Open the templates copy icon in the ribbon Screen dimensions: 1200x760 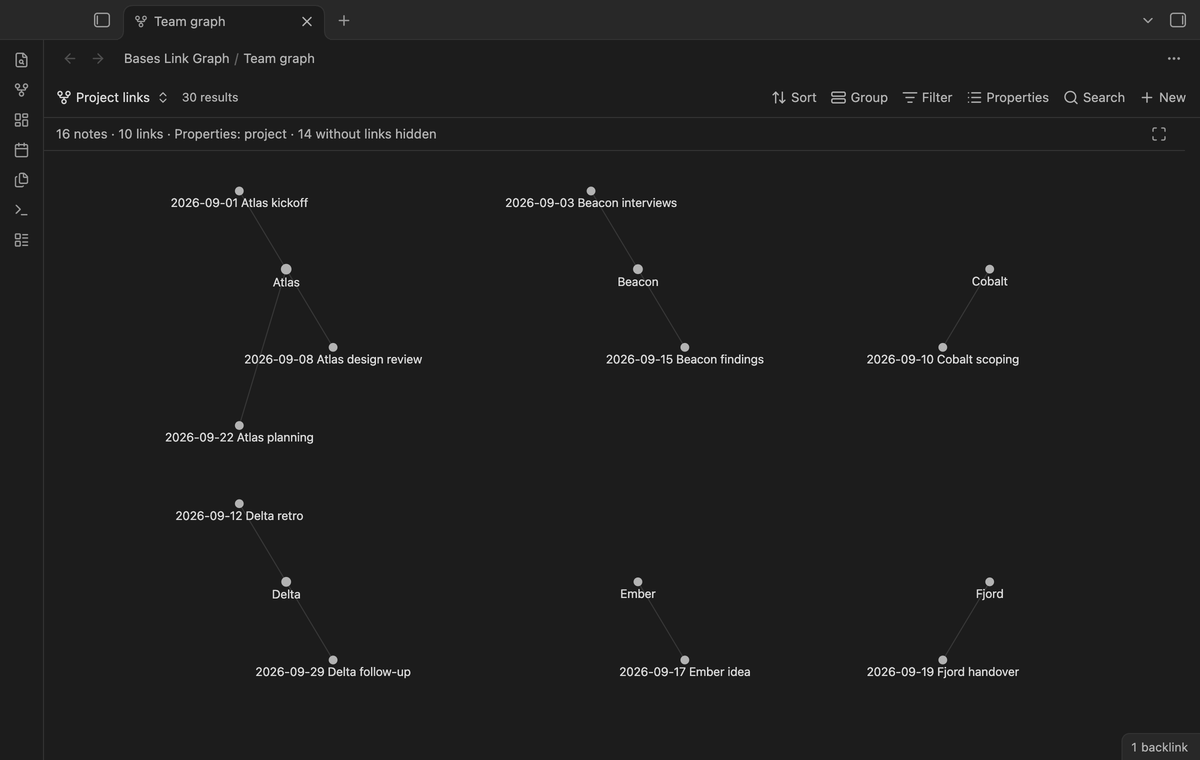21,180
